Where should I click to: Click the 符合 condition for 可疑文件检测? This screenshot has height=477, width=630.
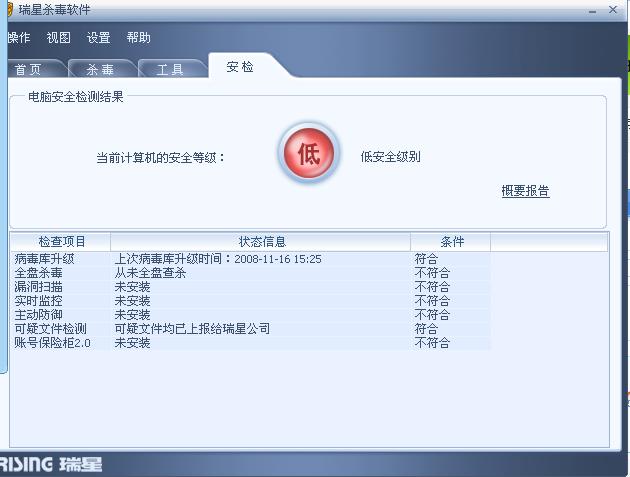click(x=426, y=329)
